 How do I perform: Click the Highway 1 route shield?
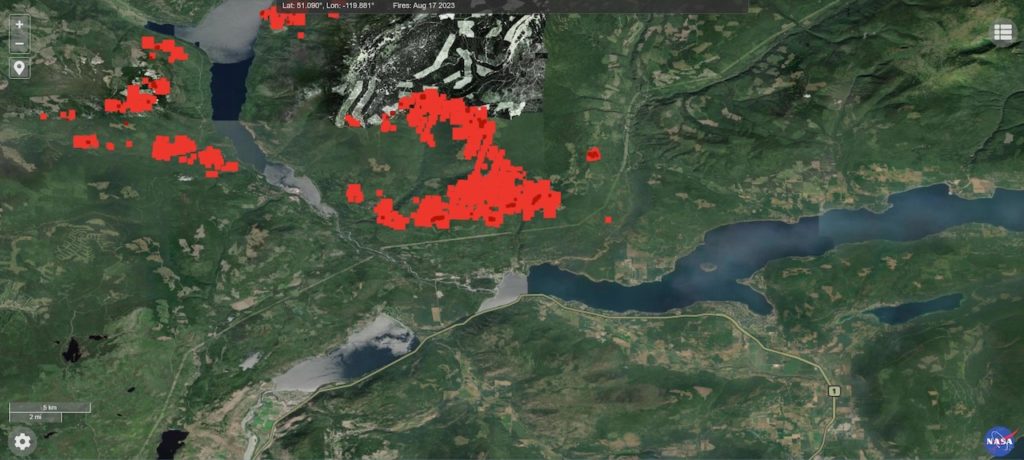point(833,391)
